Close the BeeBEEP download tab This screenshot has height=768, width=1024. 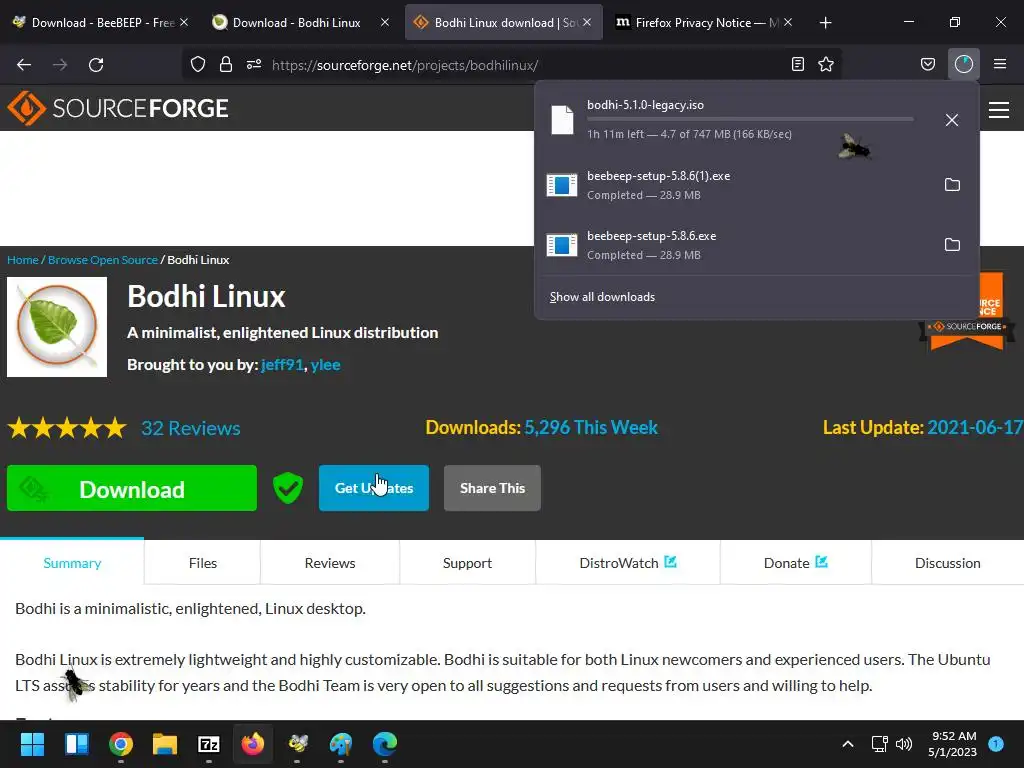click(184, 22)
